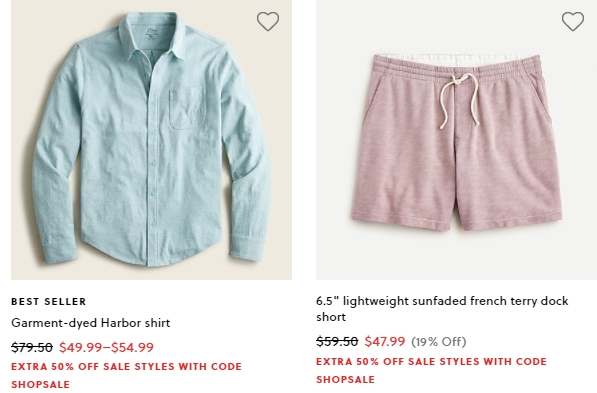Select the $47.99 sale price
The image size is (597, 393).
(385, 341)
